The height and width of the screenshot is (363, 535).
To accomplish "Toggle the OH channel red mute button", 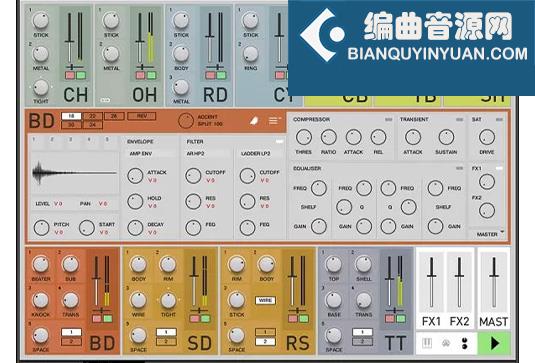I will 140,75.
